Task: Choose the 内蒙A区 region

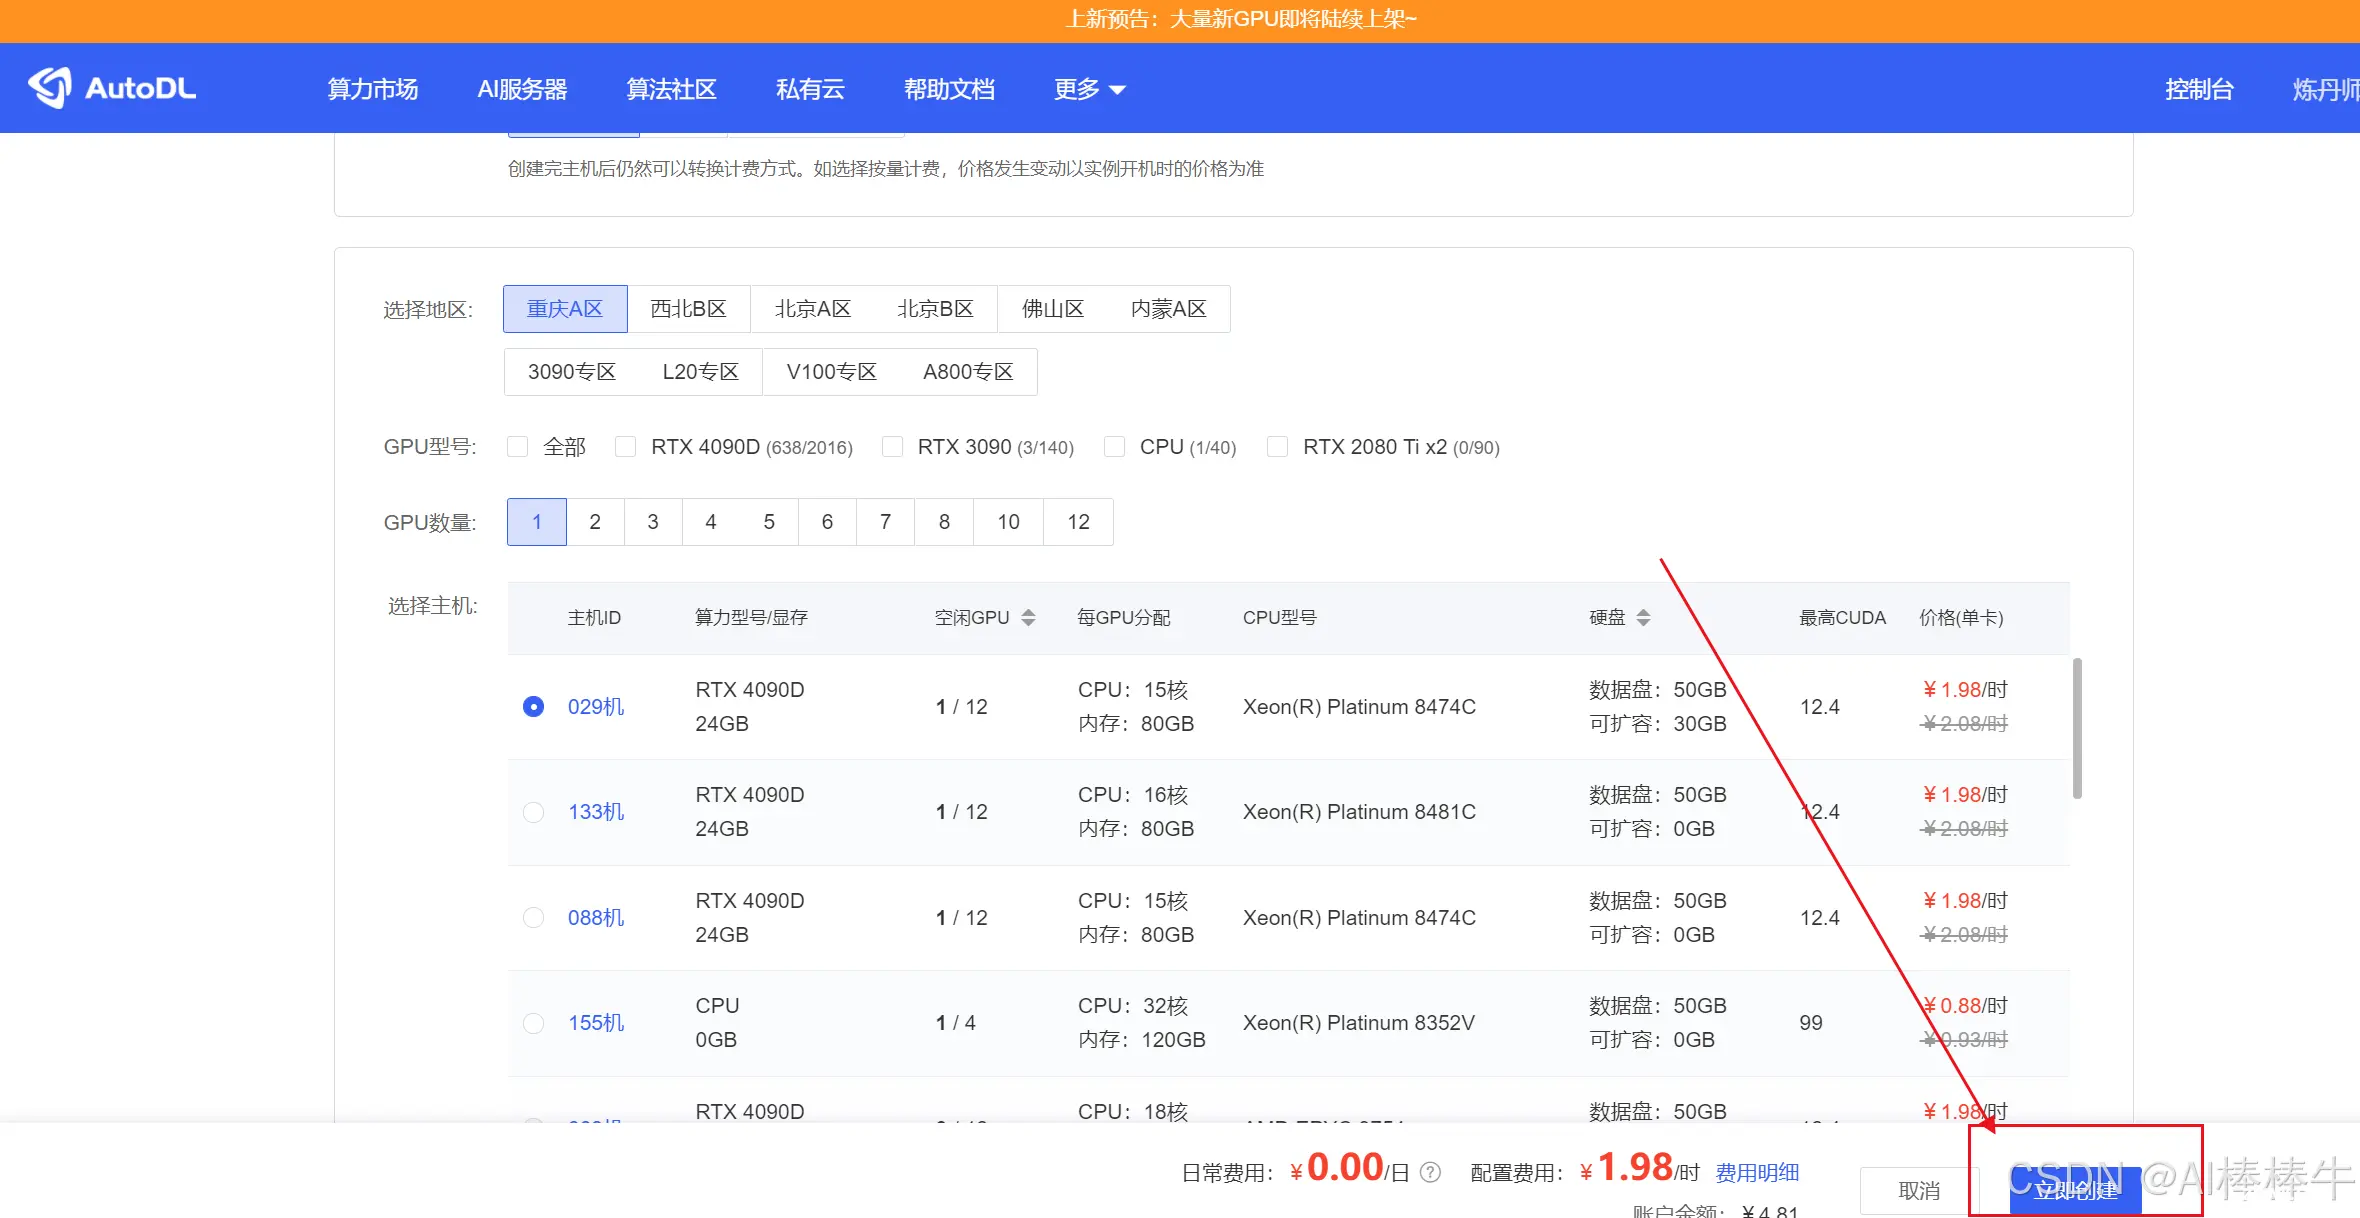Action: click(1168, 309)
